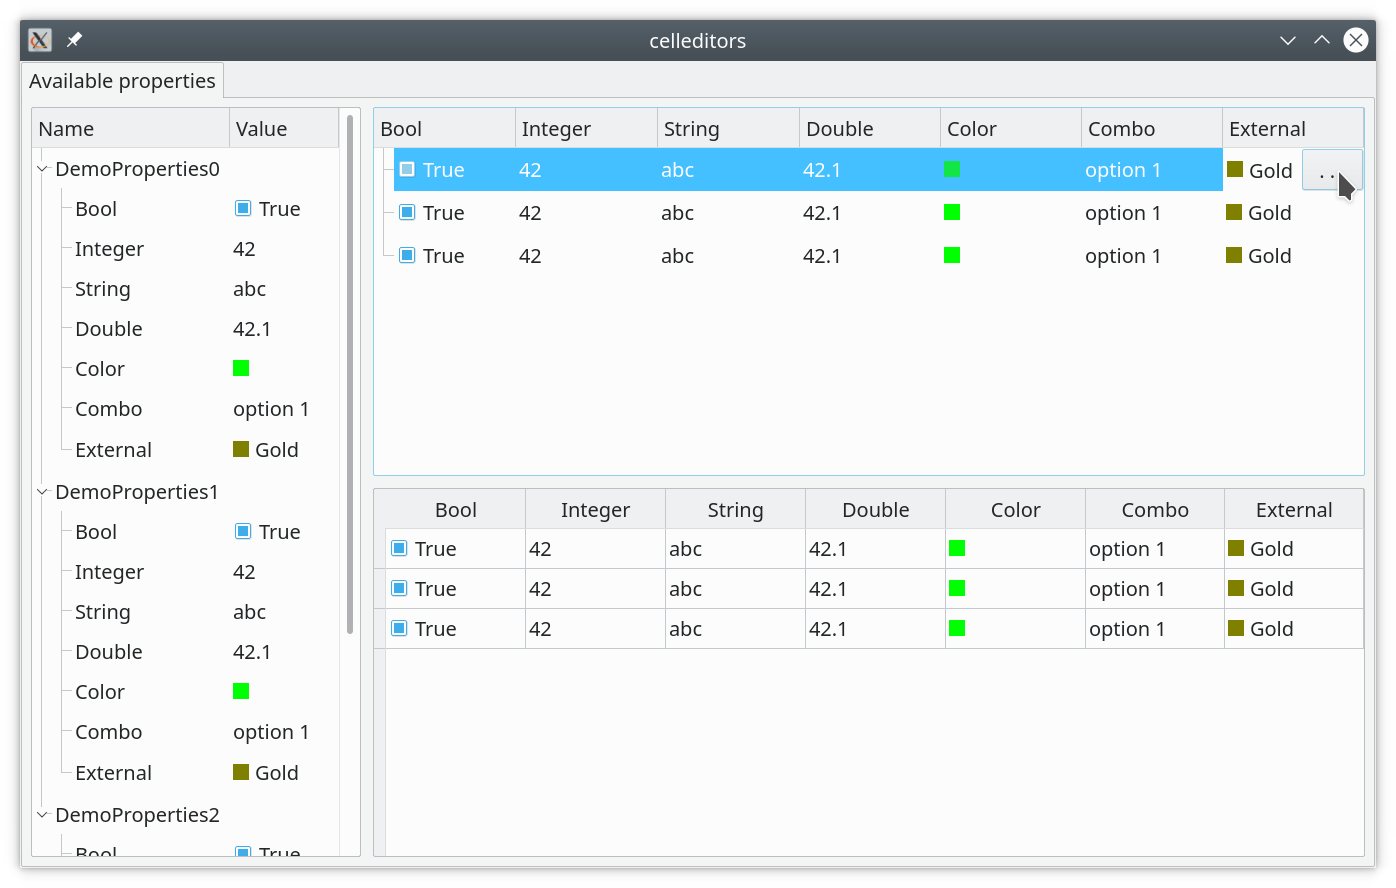The height and width of the screenshot is (888, 1396).
Task: Toggle Bool checkbox in third lower-table row
Action: 399,628
